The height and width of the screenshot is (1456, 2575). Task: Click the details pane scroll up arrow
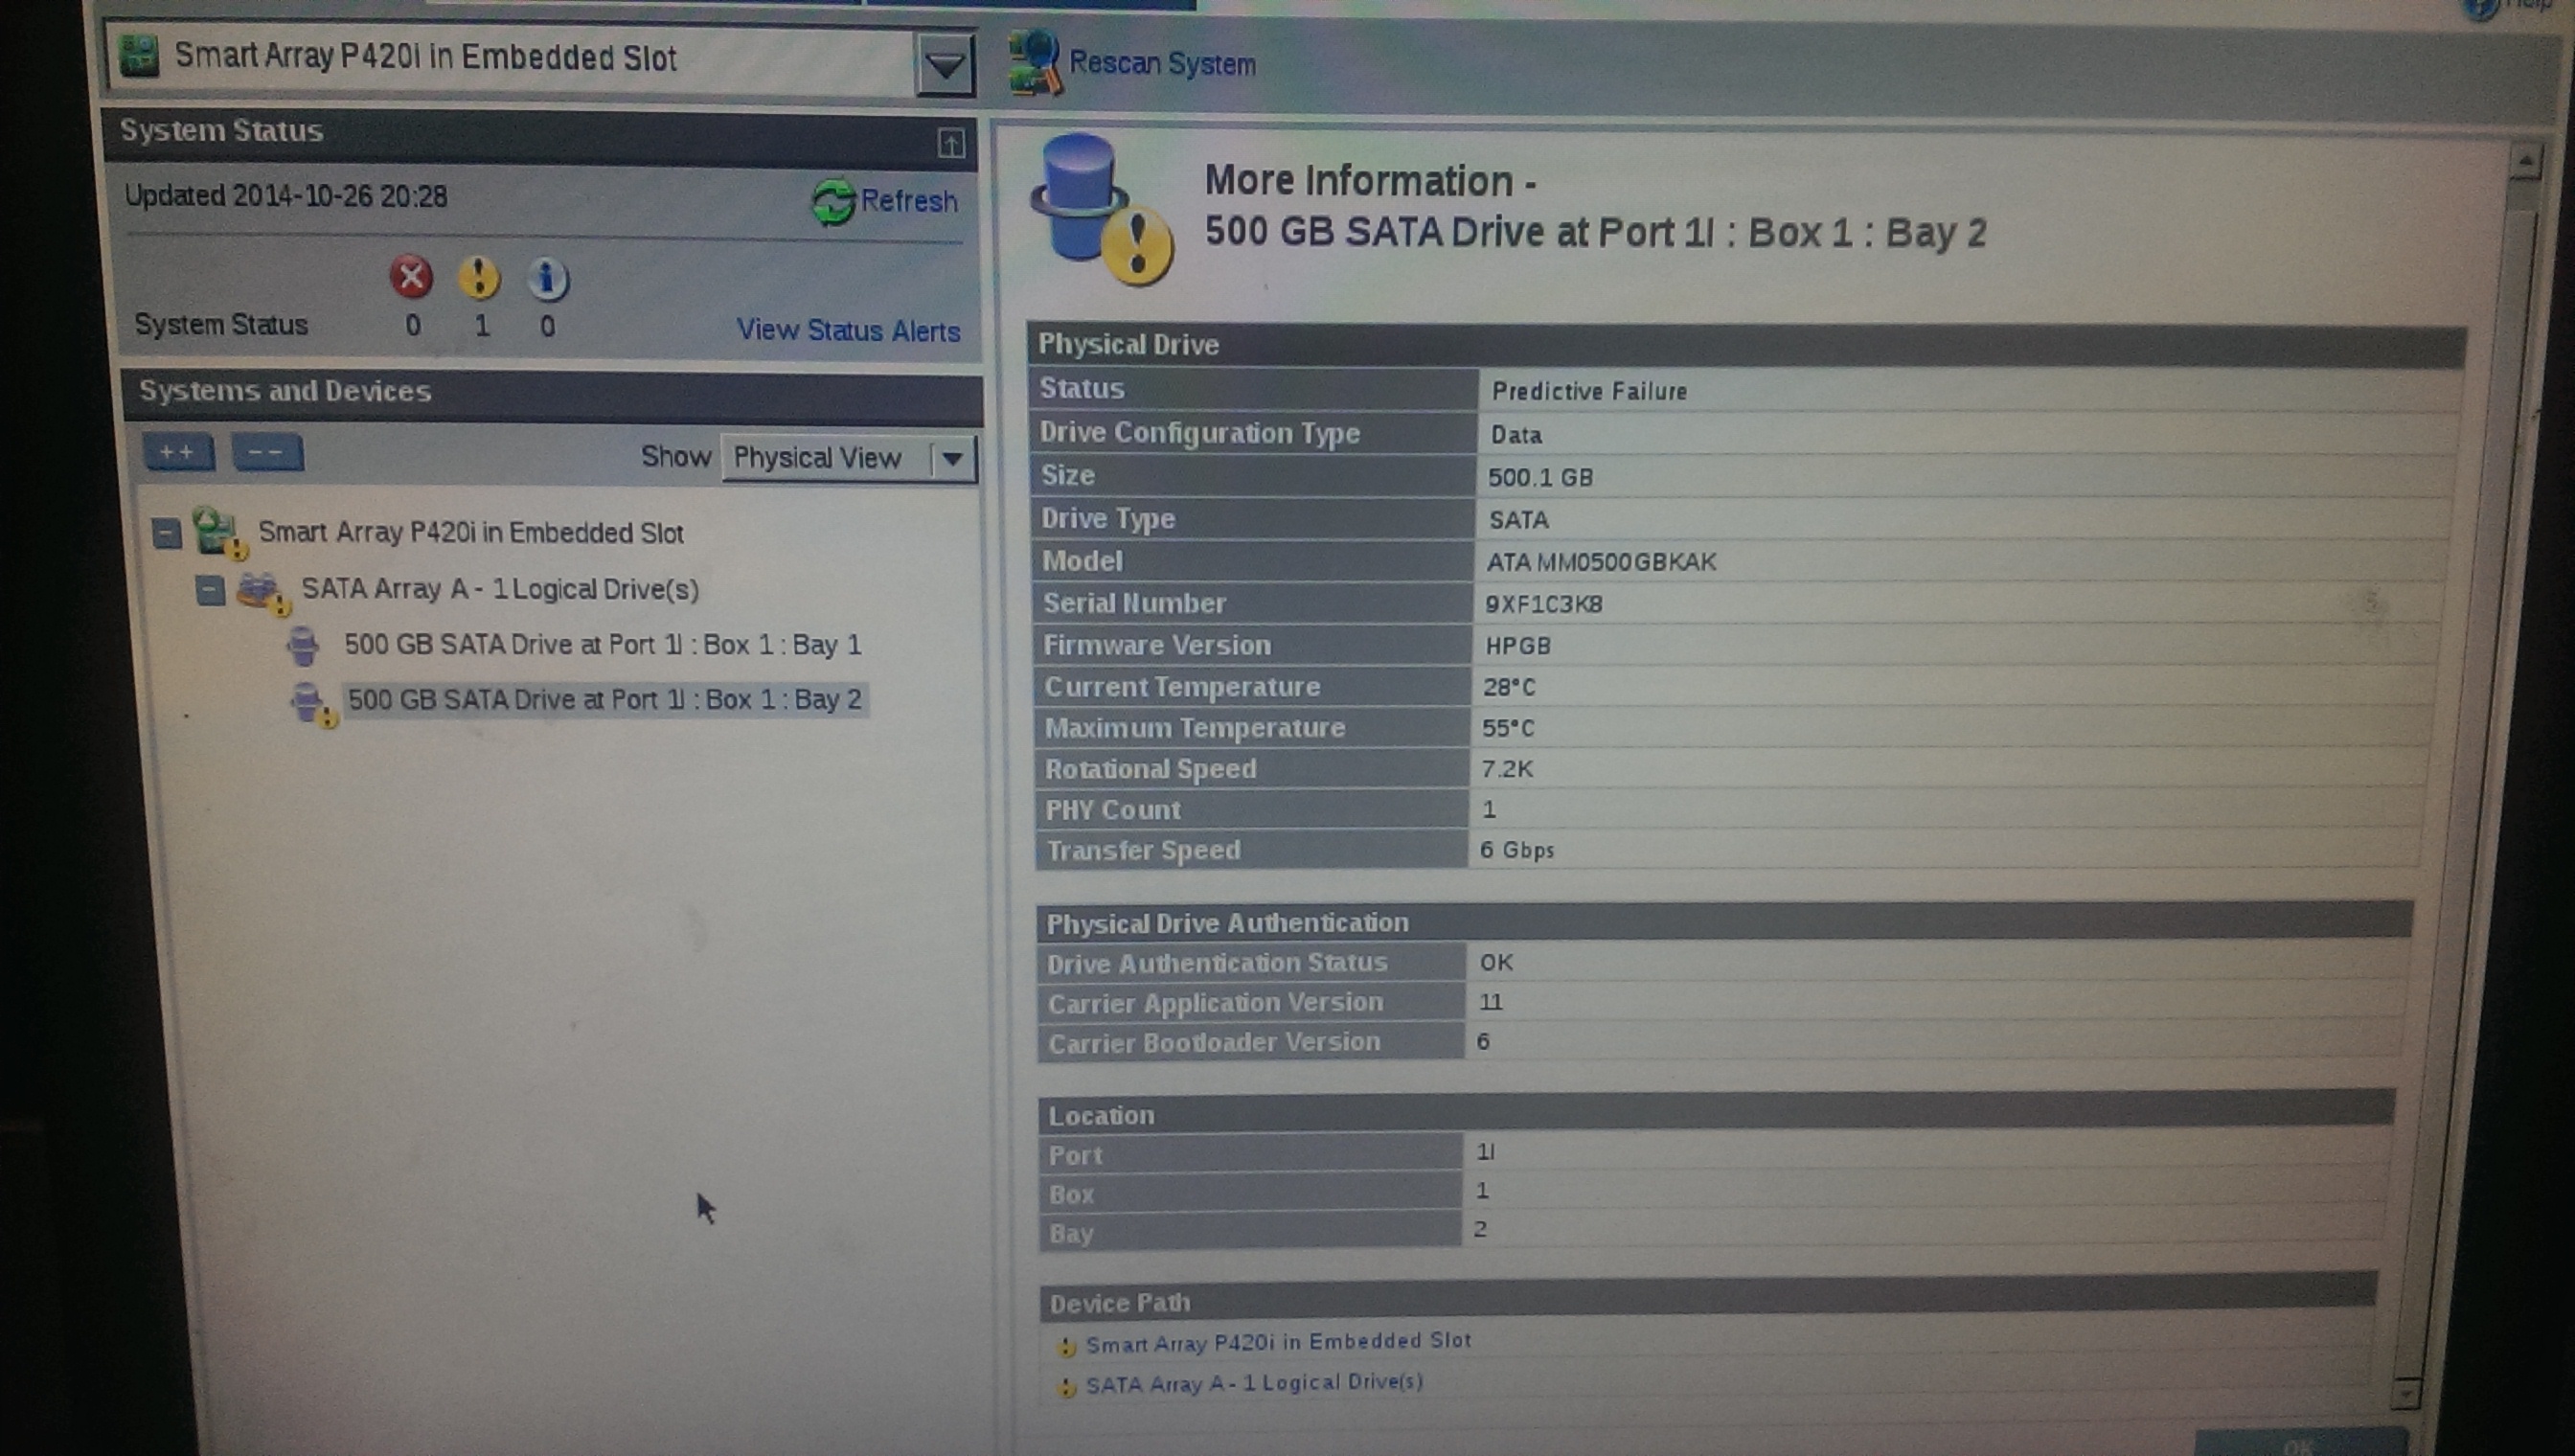tap(2526, 162)
